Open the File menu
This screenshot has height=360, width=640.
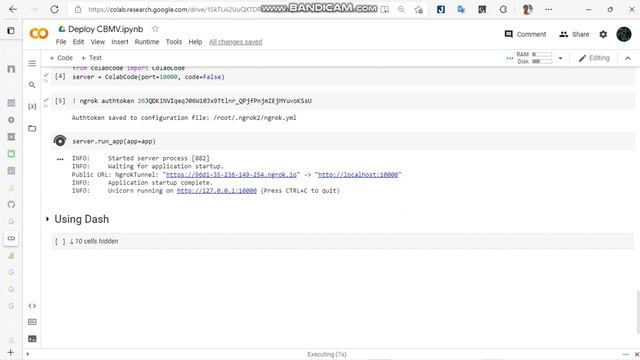[61, 42]
